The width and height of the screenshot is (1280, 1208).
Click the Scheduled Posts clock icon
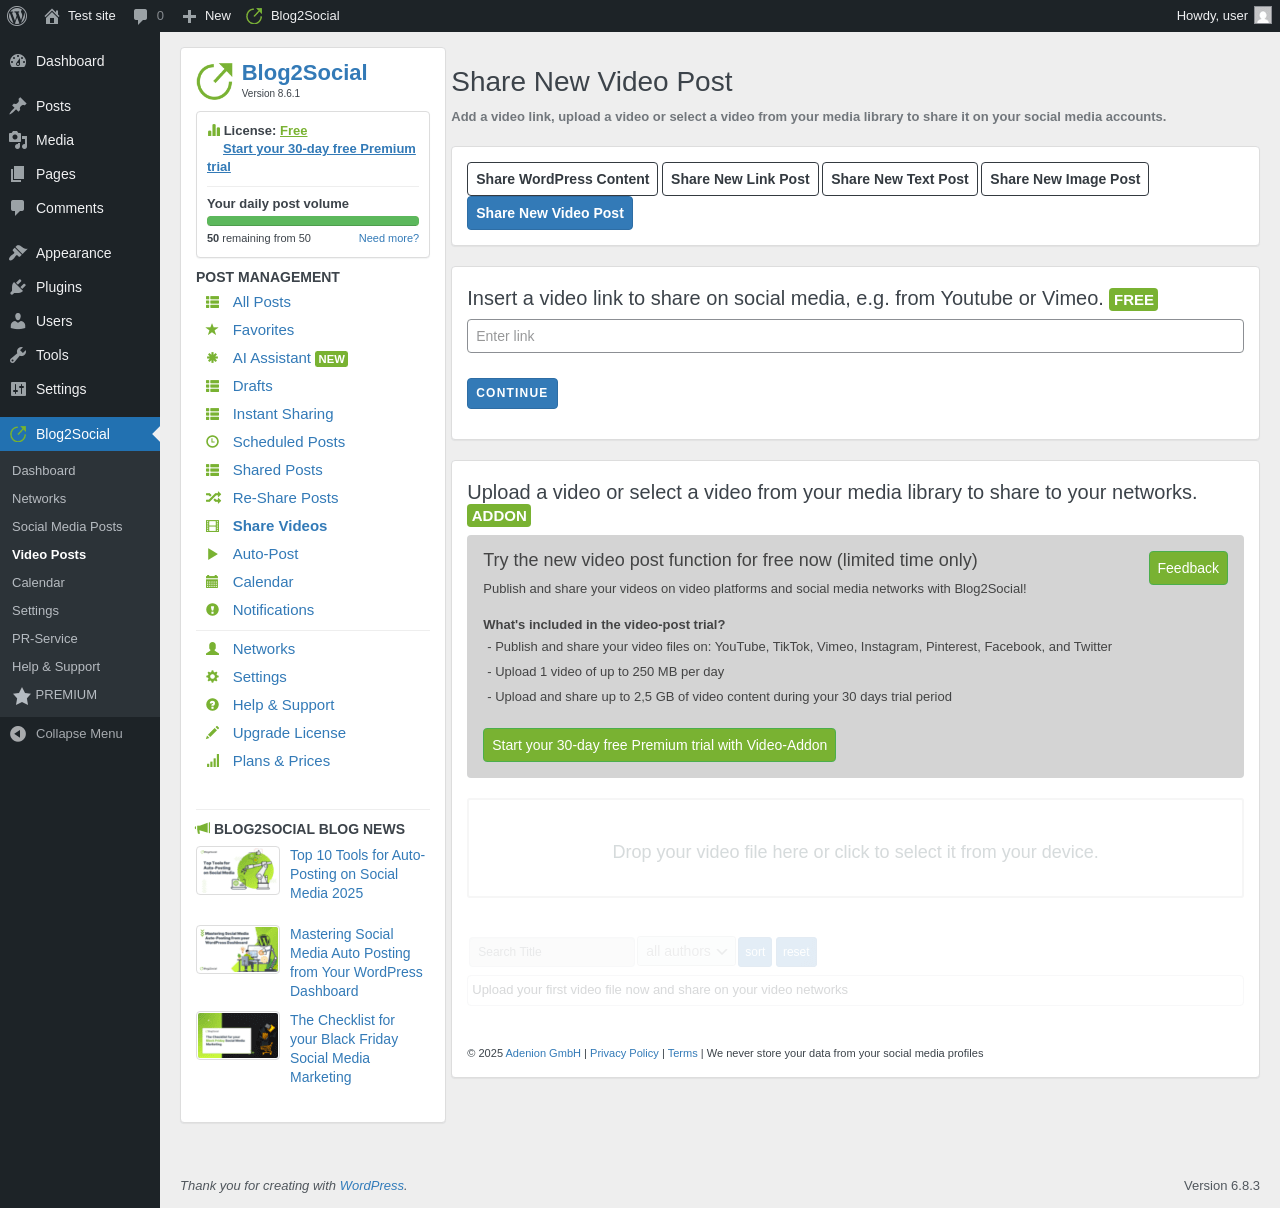(212, 442)
